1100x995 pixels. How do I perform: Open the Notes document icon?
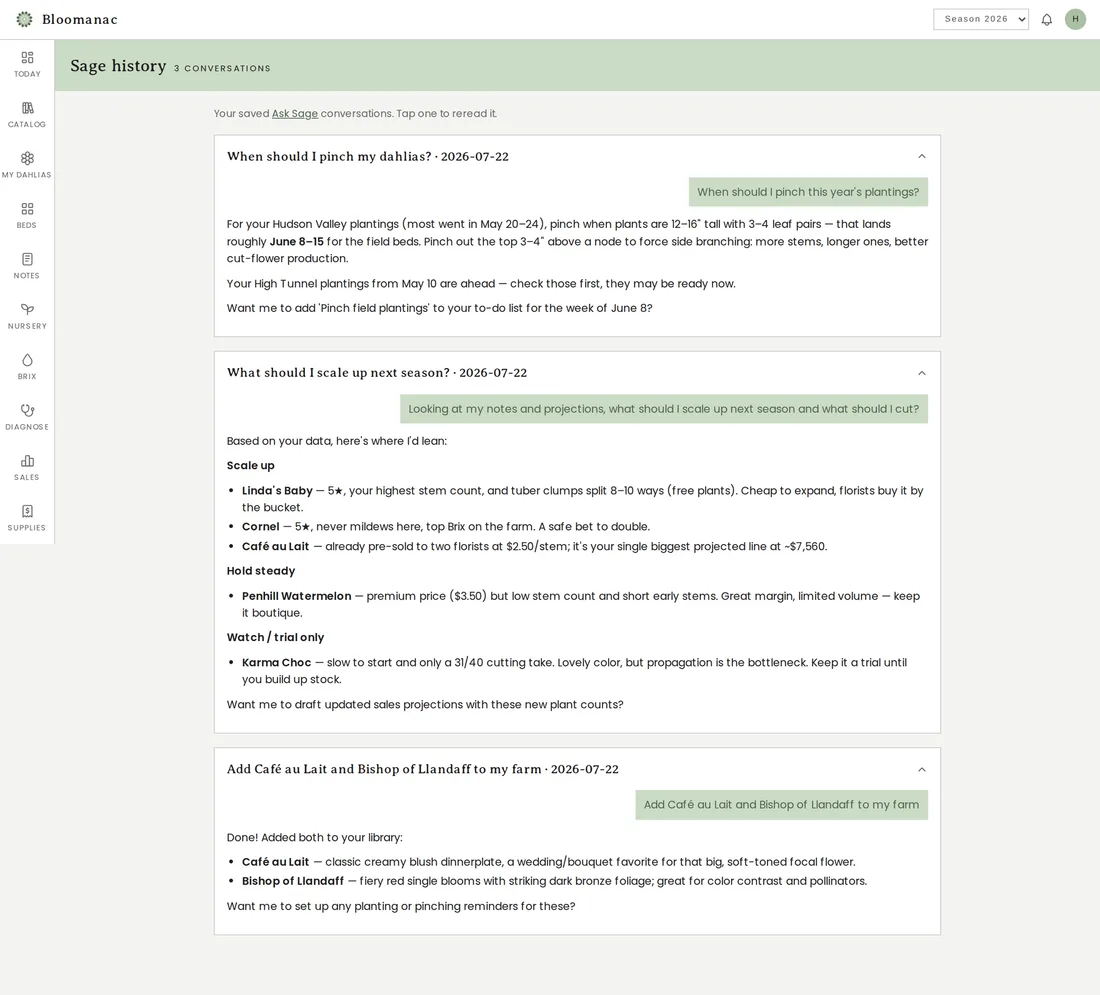pos(27,260)
